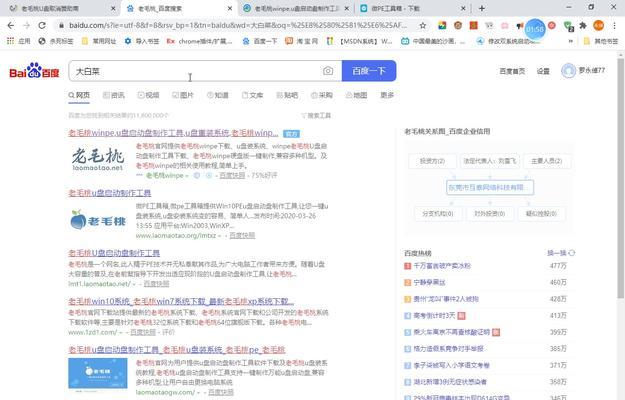Open the hot search entry at 385万
Viewport: 625px width, 400px height.
click(448, 349)
